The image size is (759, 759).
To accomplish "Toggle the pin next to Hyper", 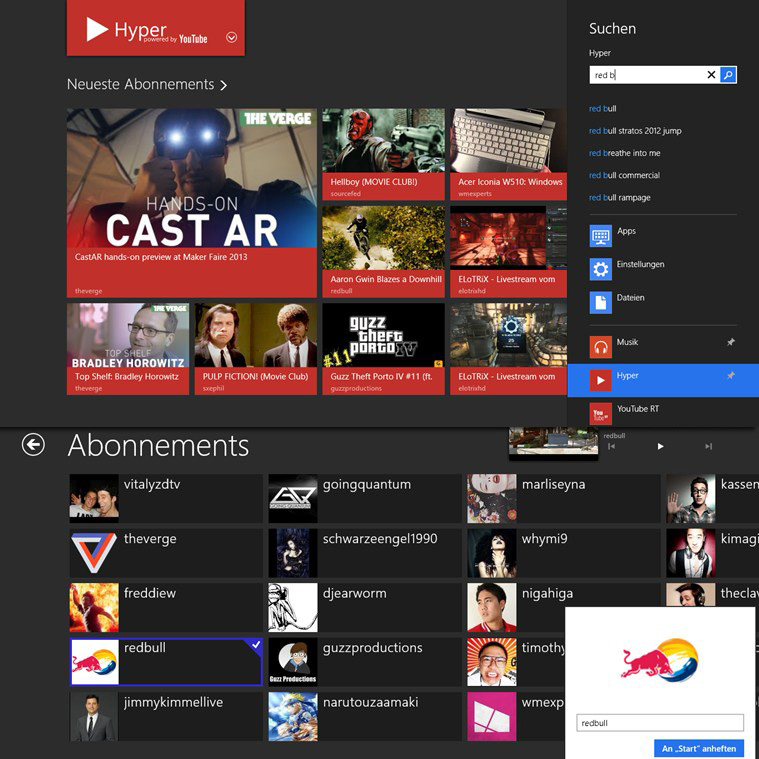I will point(730,376).
